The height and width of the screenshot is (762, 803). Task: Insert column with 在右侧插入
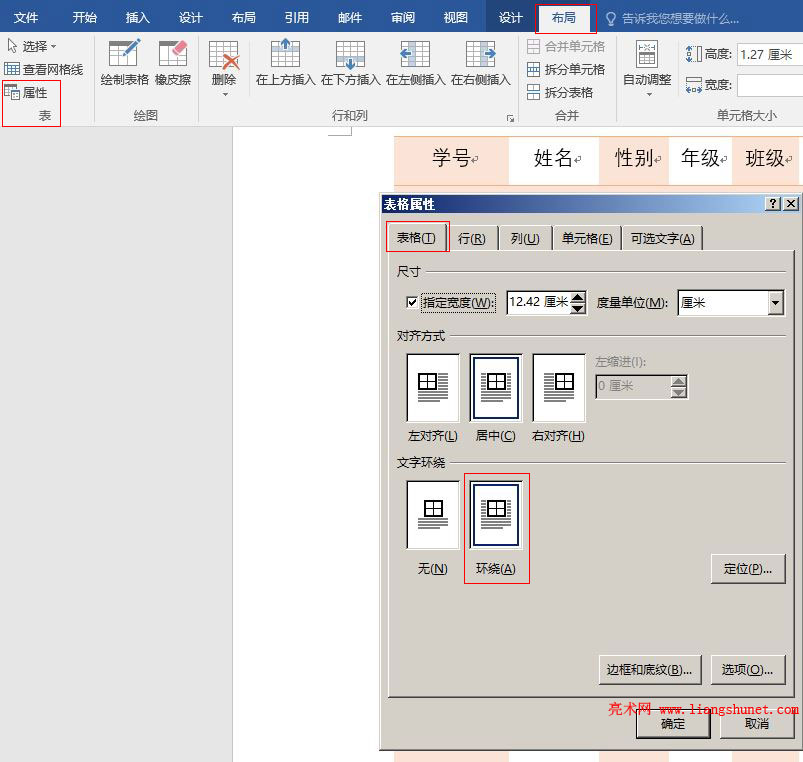480,62
